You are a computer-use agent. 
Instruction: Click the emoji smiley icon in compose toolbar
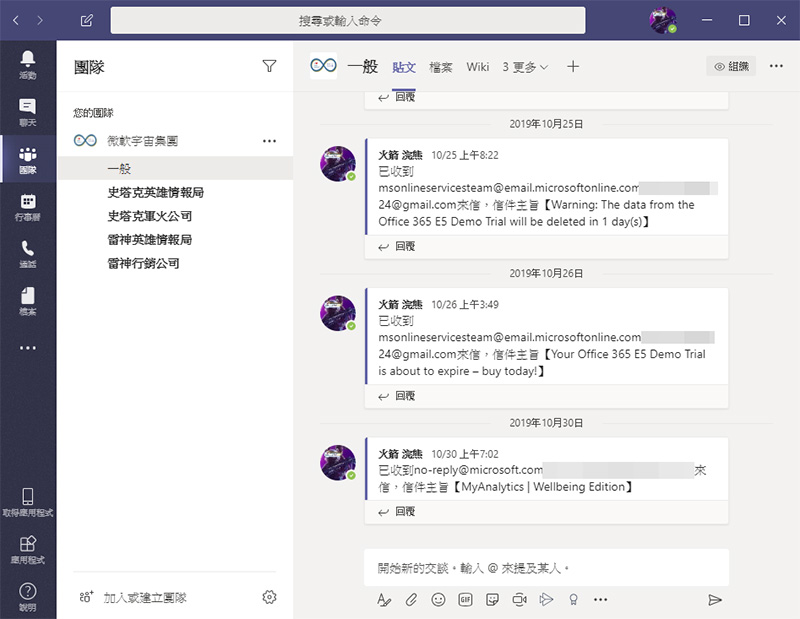tap(438, 599)
